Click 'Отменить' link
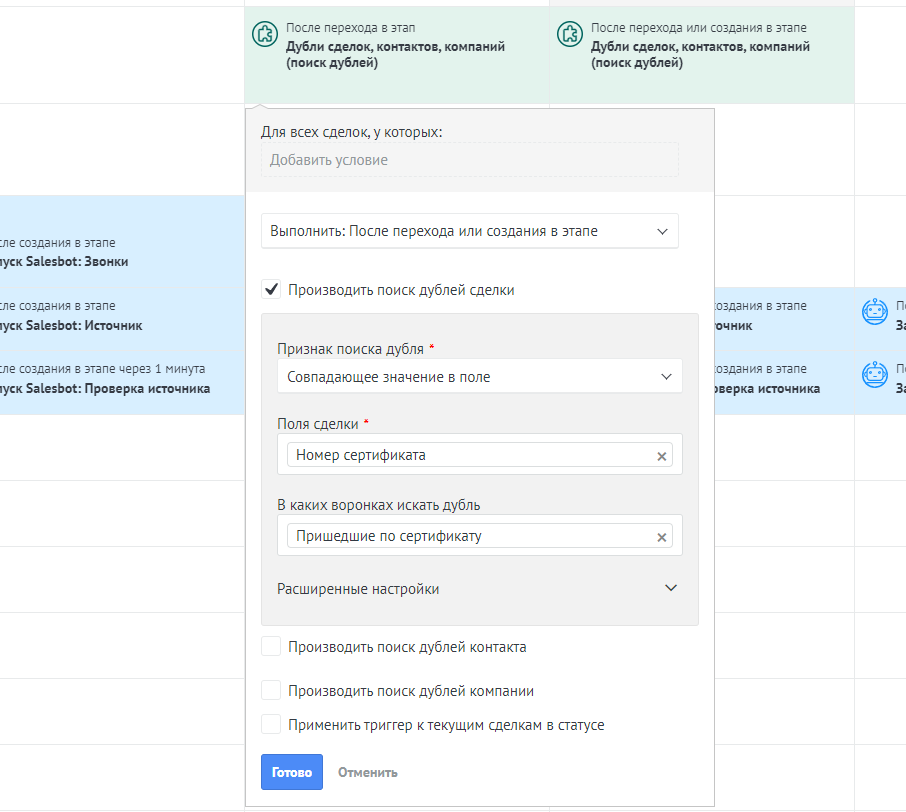Image resolution: width=906 pixels, height=812 pixels. (x=367, y=772)
